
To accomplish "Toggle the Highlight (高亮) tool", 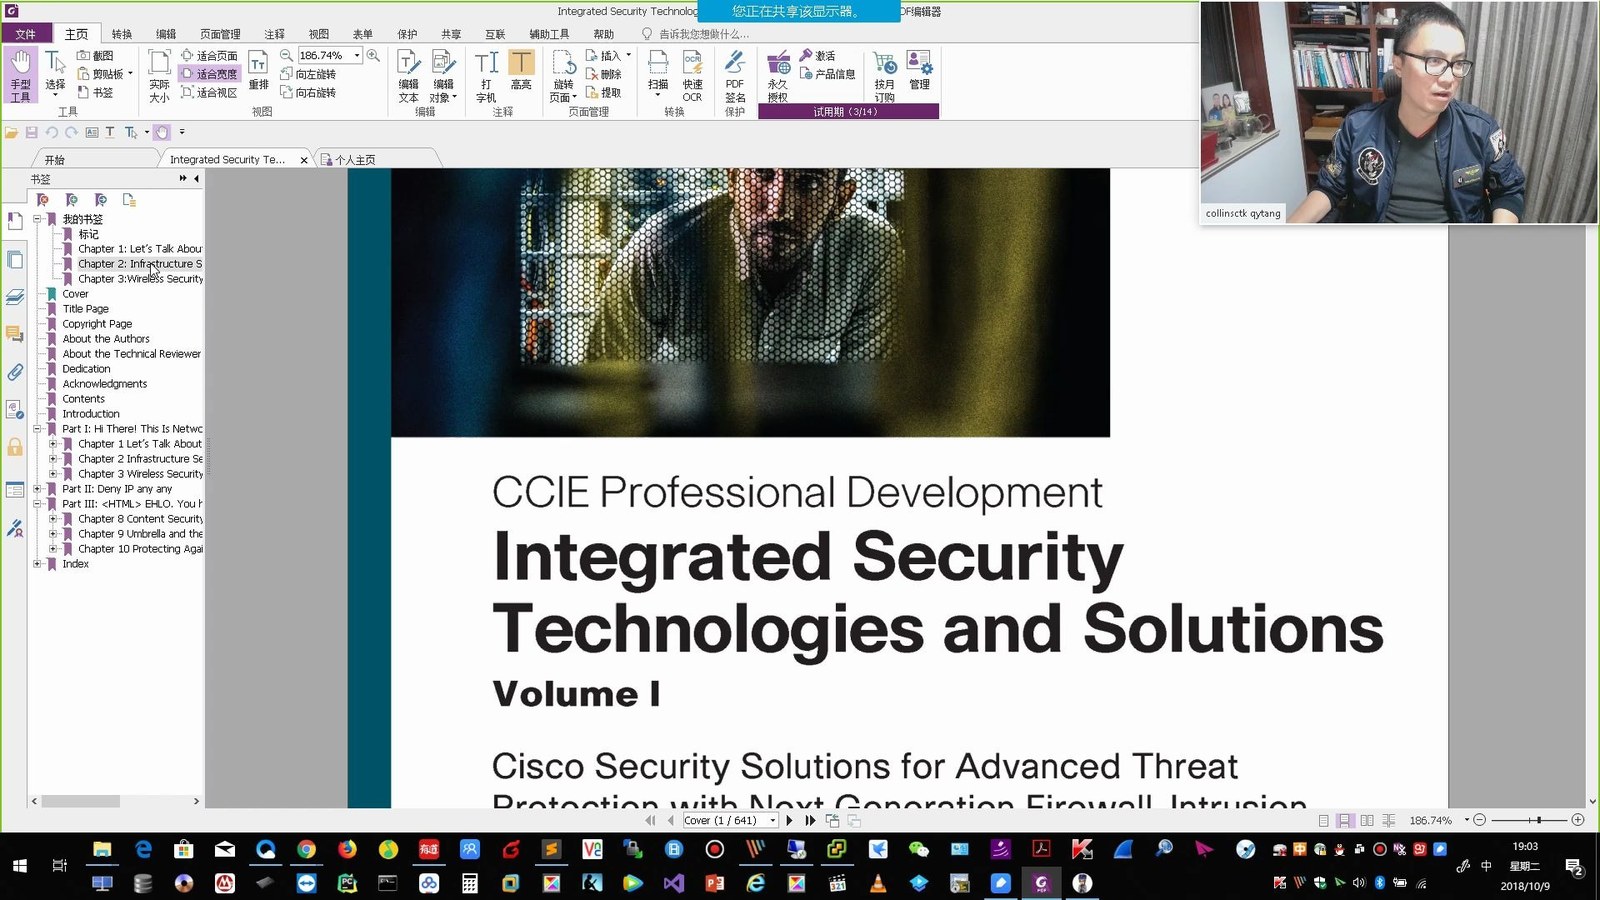I will (x=521, y=71).
